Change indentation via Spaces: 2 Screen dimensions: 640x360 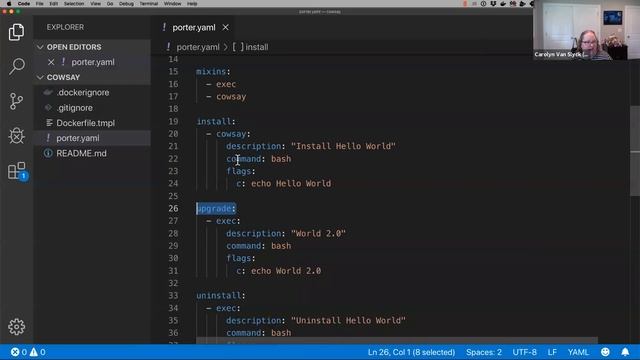tap(484, 352)
